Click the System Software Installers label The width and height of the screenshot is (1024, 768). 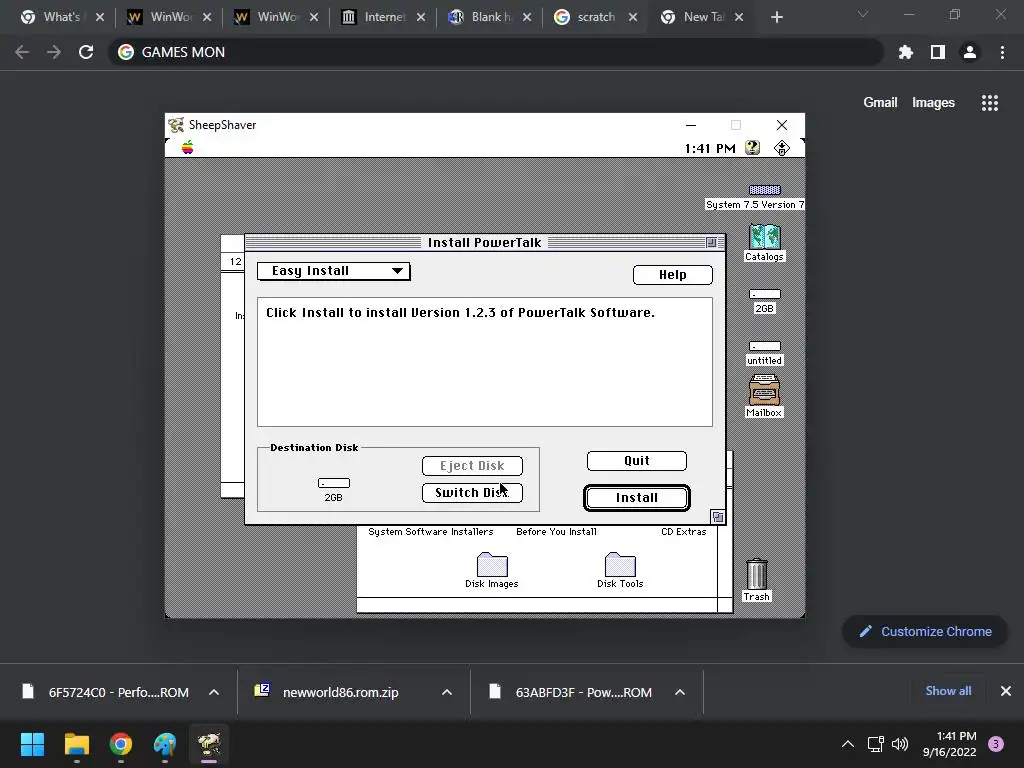[x=430, y=532]
